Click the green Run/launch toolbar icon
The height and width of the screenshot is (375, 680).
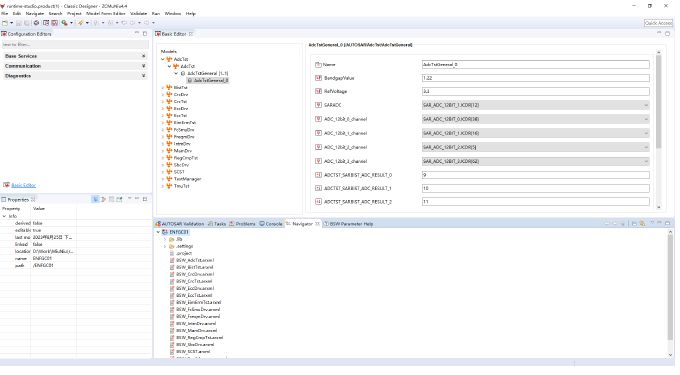(64, 23)
